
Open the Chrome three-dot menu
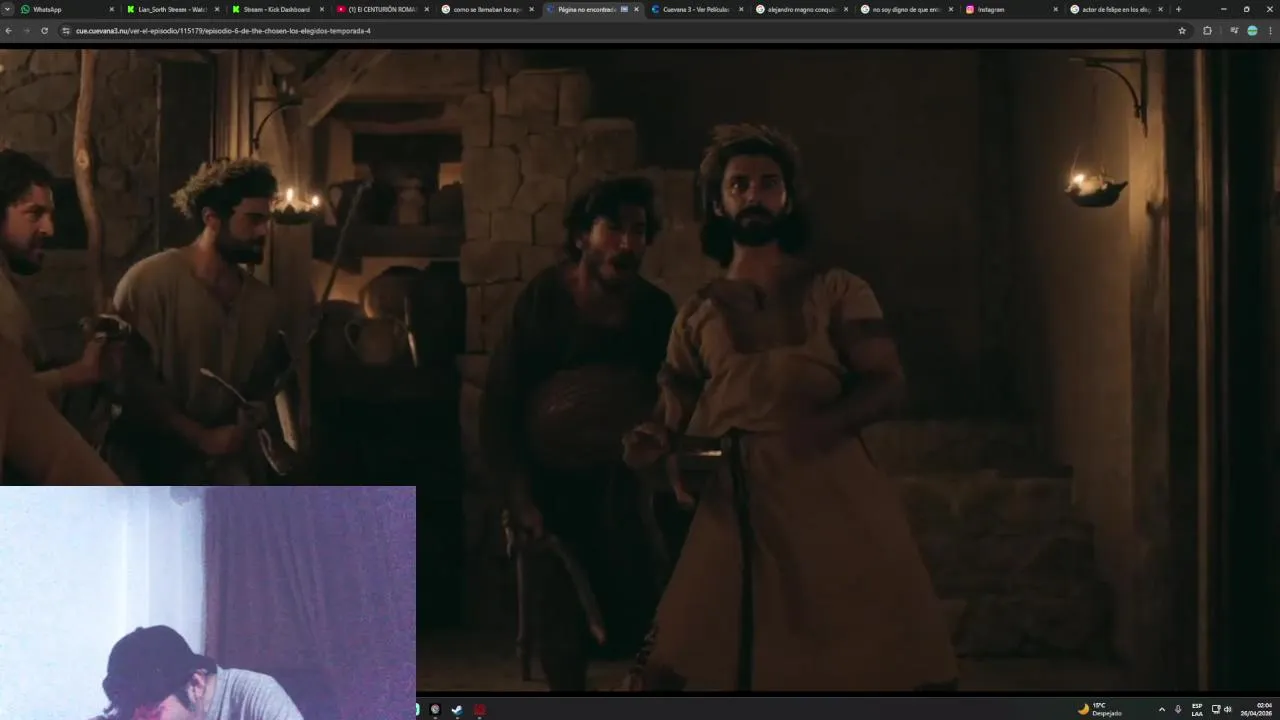click(1270, 31)
